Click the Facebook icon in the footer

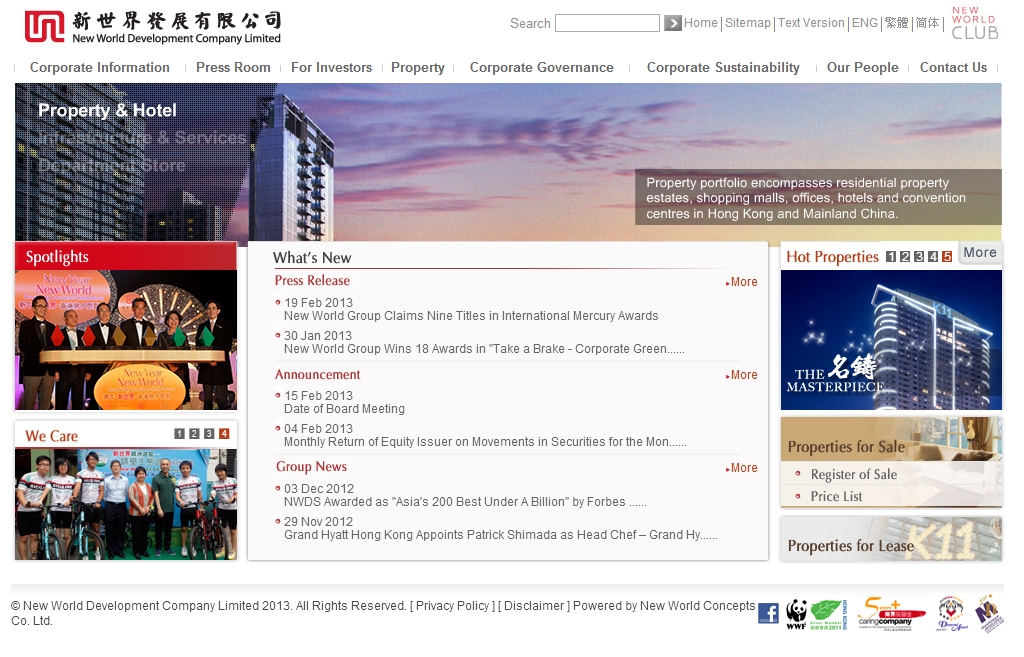pyautogui.click(x=768, y=613)
